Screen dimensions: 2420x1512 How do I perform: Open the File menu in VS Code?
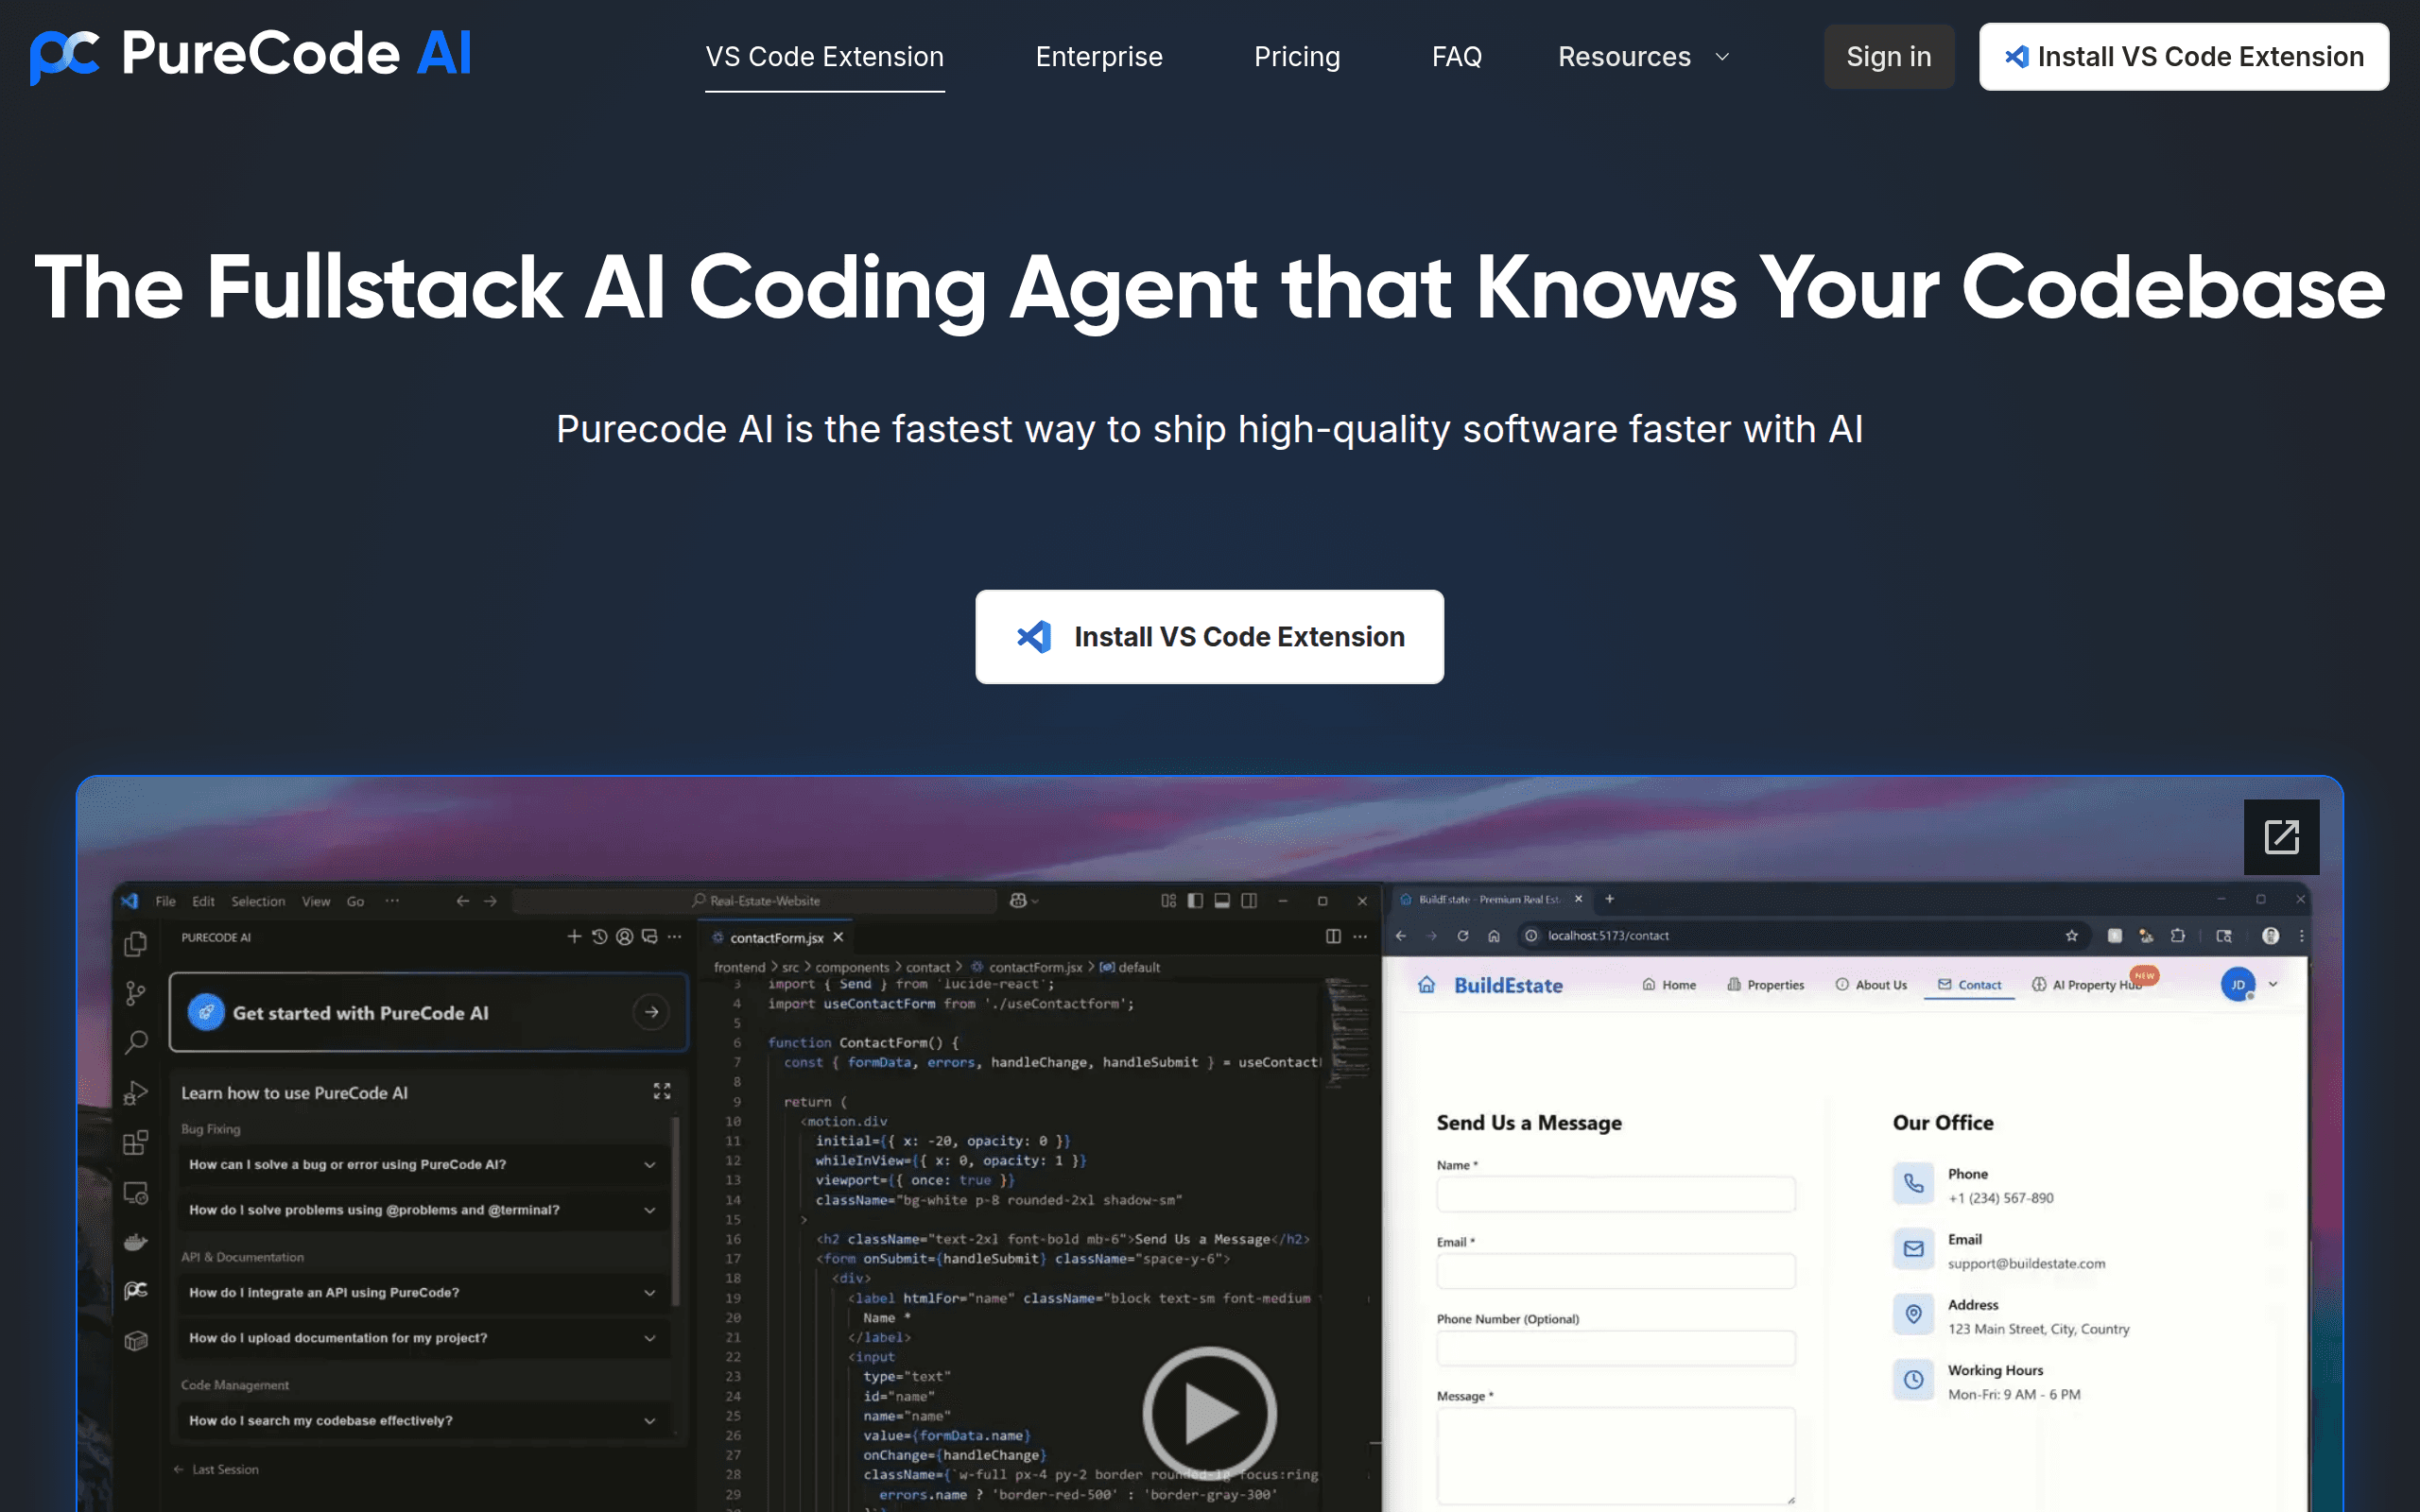[x=165, y=901]
